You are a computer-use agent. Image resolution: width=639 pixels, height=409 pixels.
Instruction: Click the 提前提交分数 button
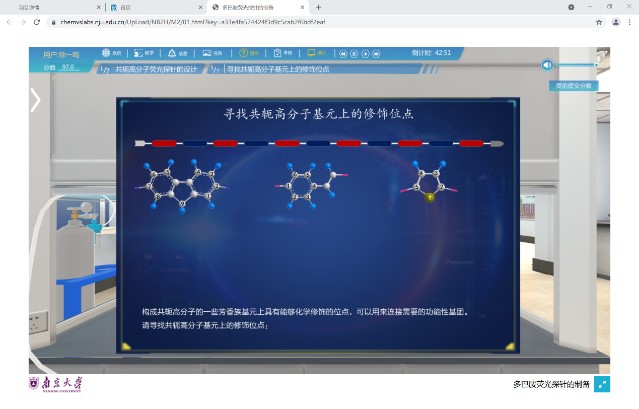pyautogui.click(x=574, y=86)
